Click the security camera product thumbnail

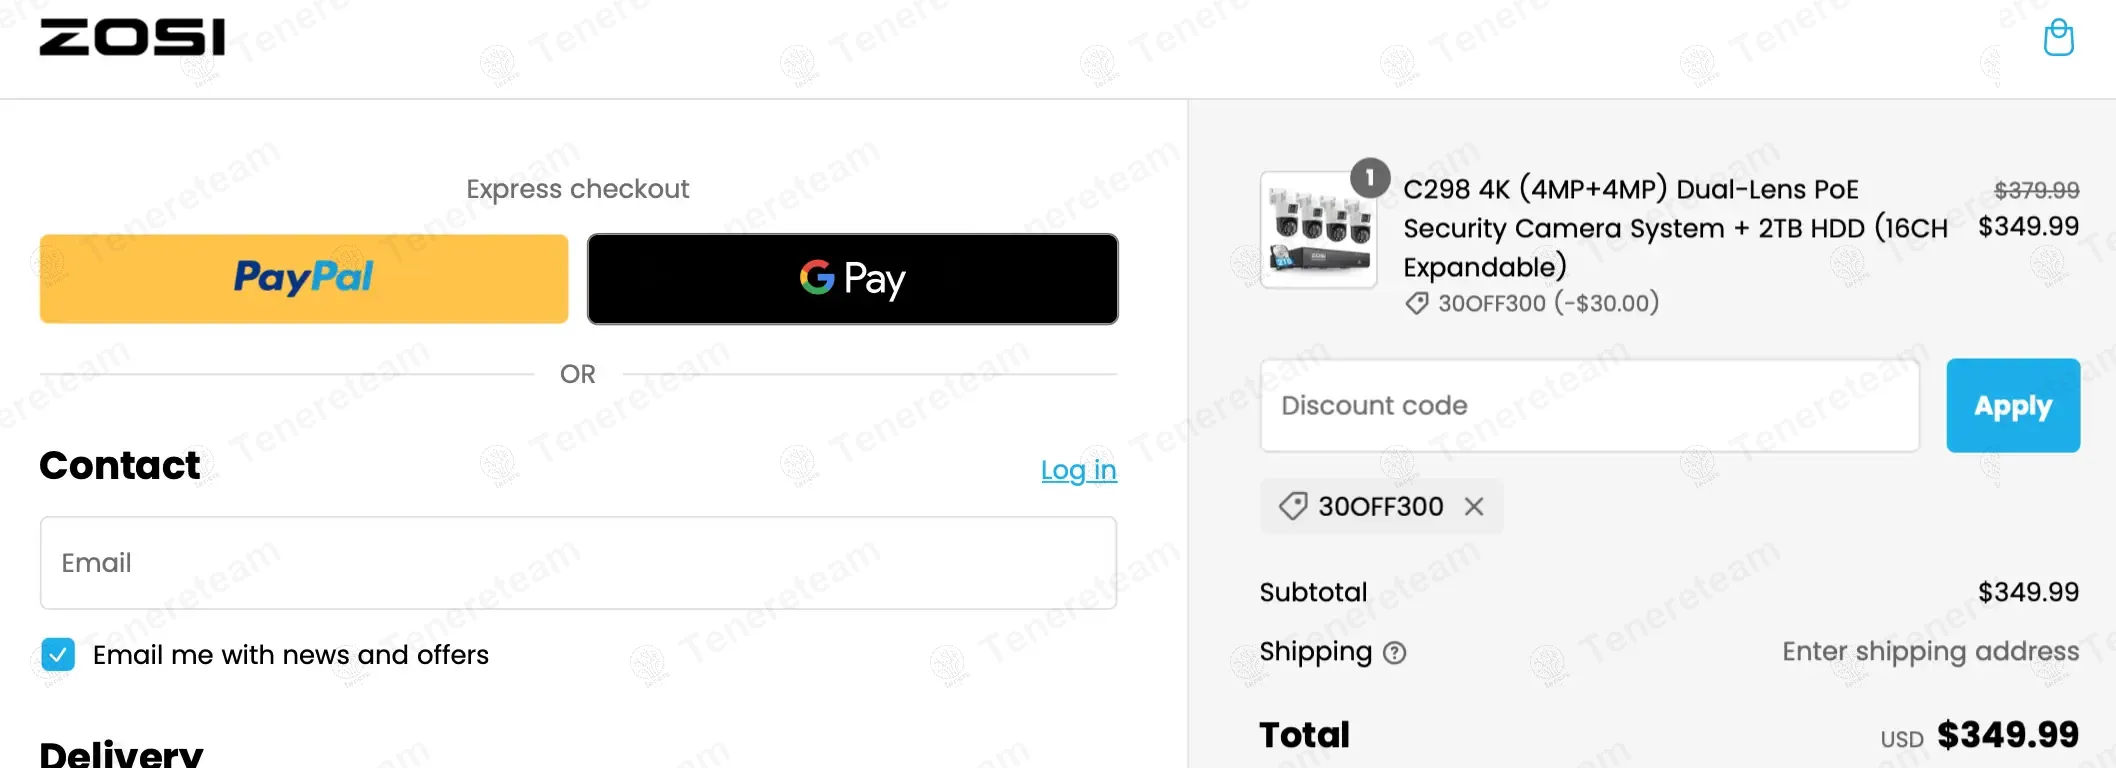coord(1318,231)
